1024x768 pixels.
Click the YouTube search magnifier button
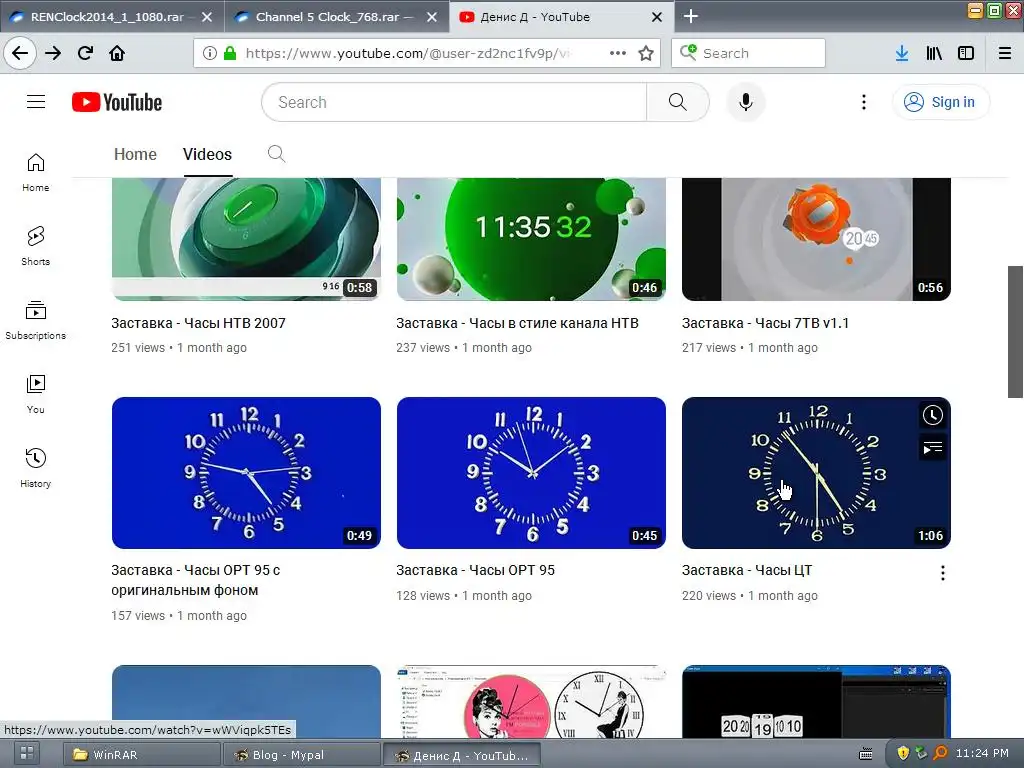(677, 102)
